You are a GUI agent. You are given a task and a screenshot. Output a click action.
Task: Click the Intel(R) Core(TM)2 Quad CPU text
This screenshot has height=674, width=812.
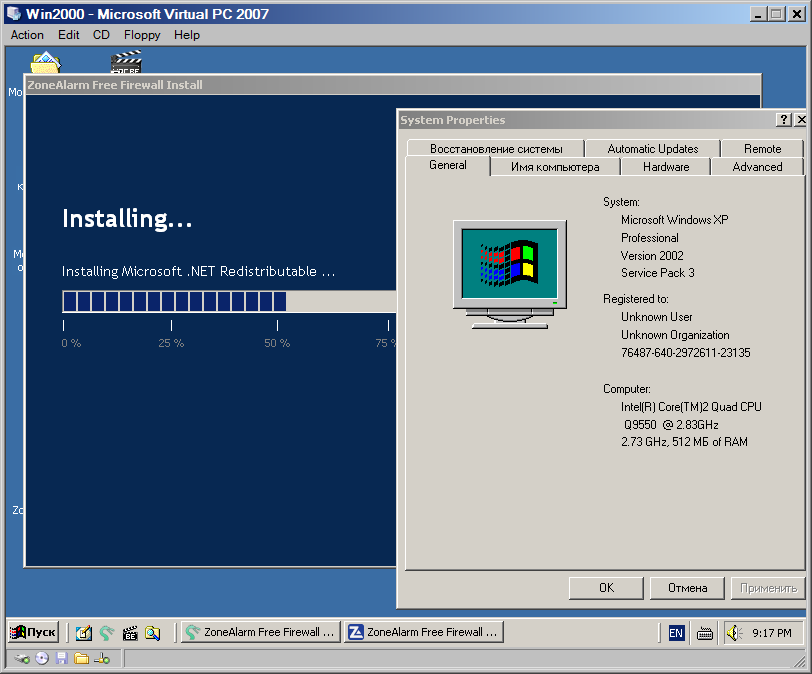(691, 407)
